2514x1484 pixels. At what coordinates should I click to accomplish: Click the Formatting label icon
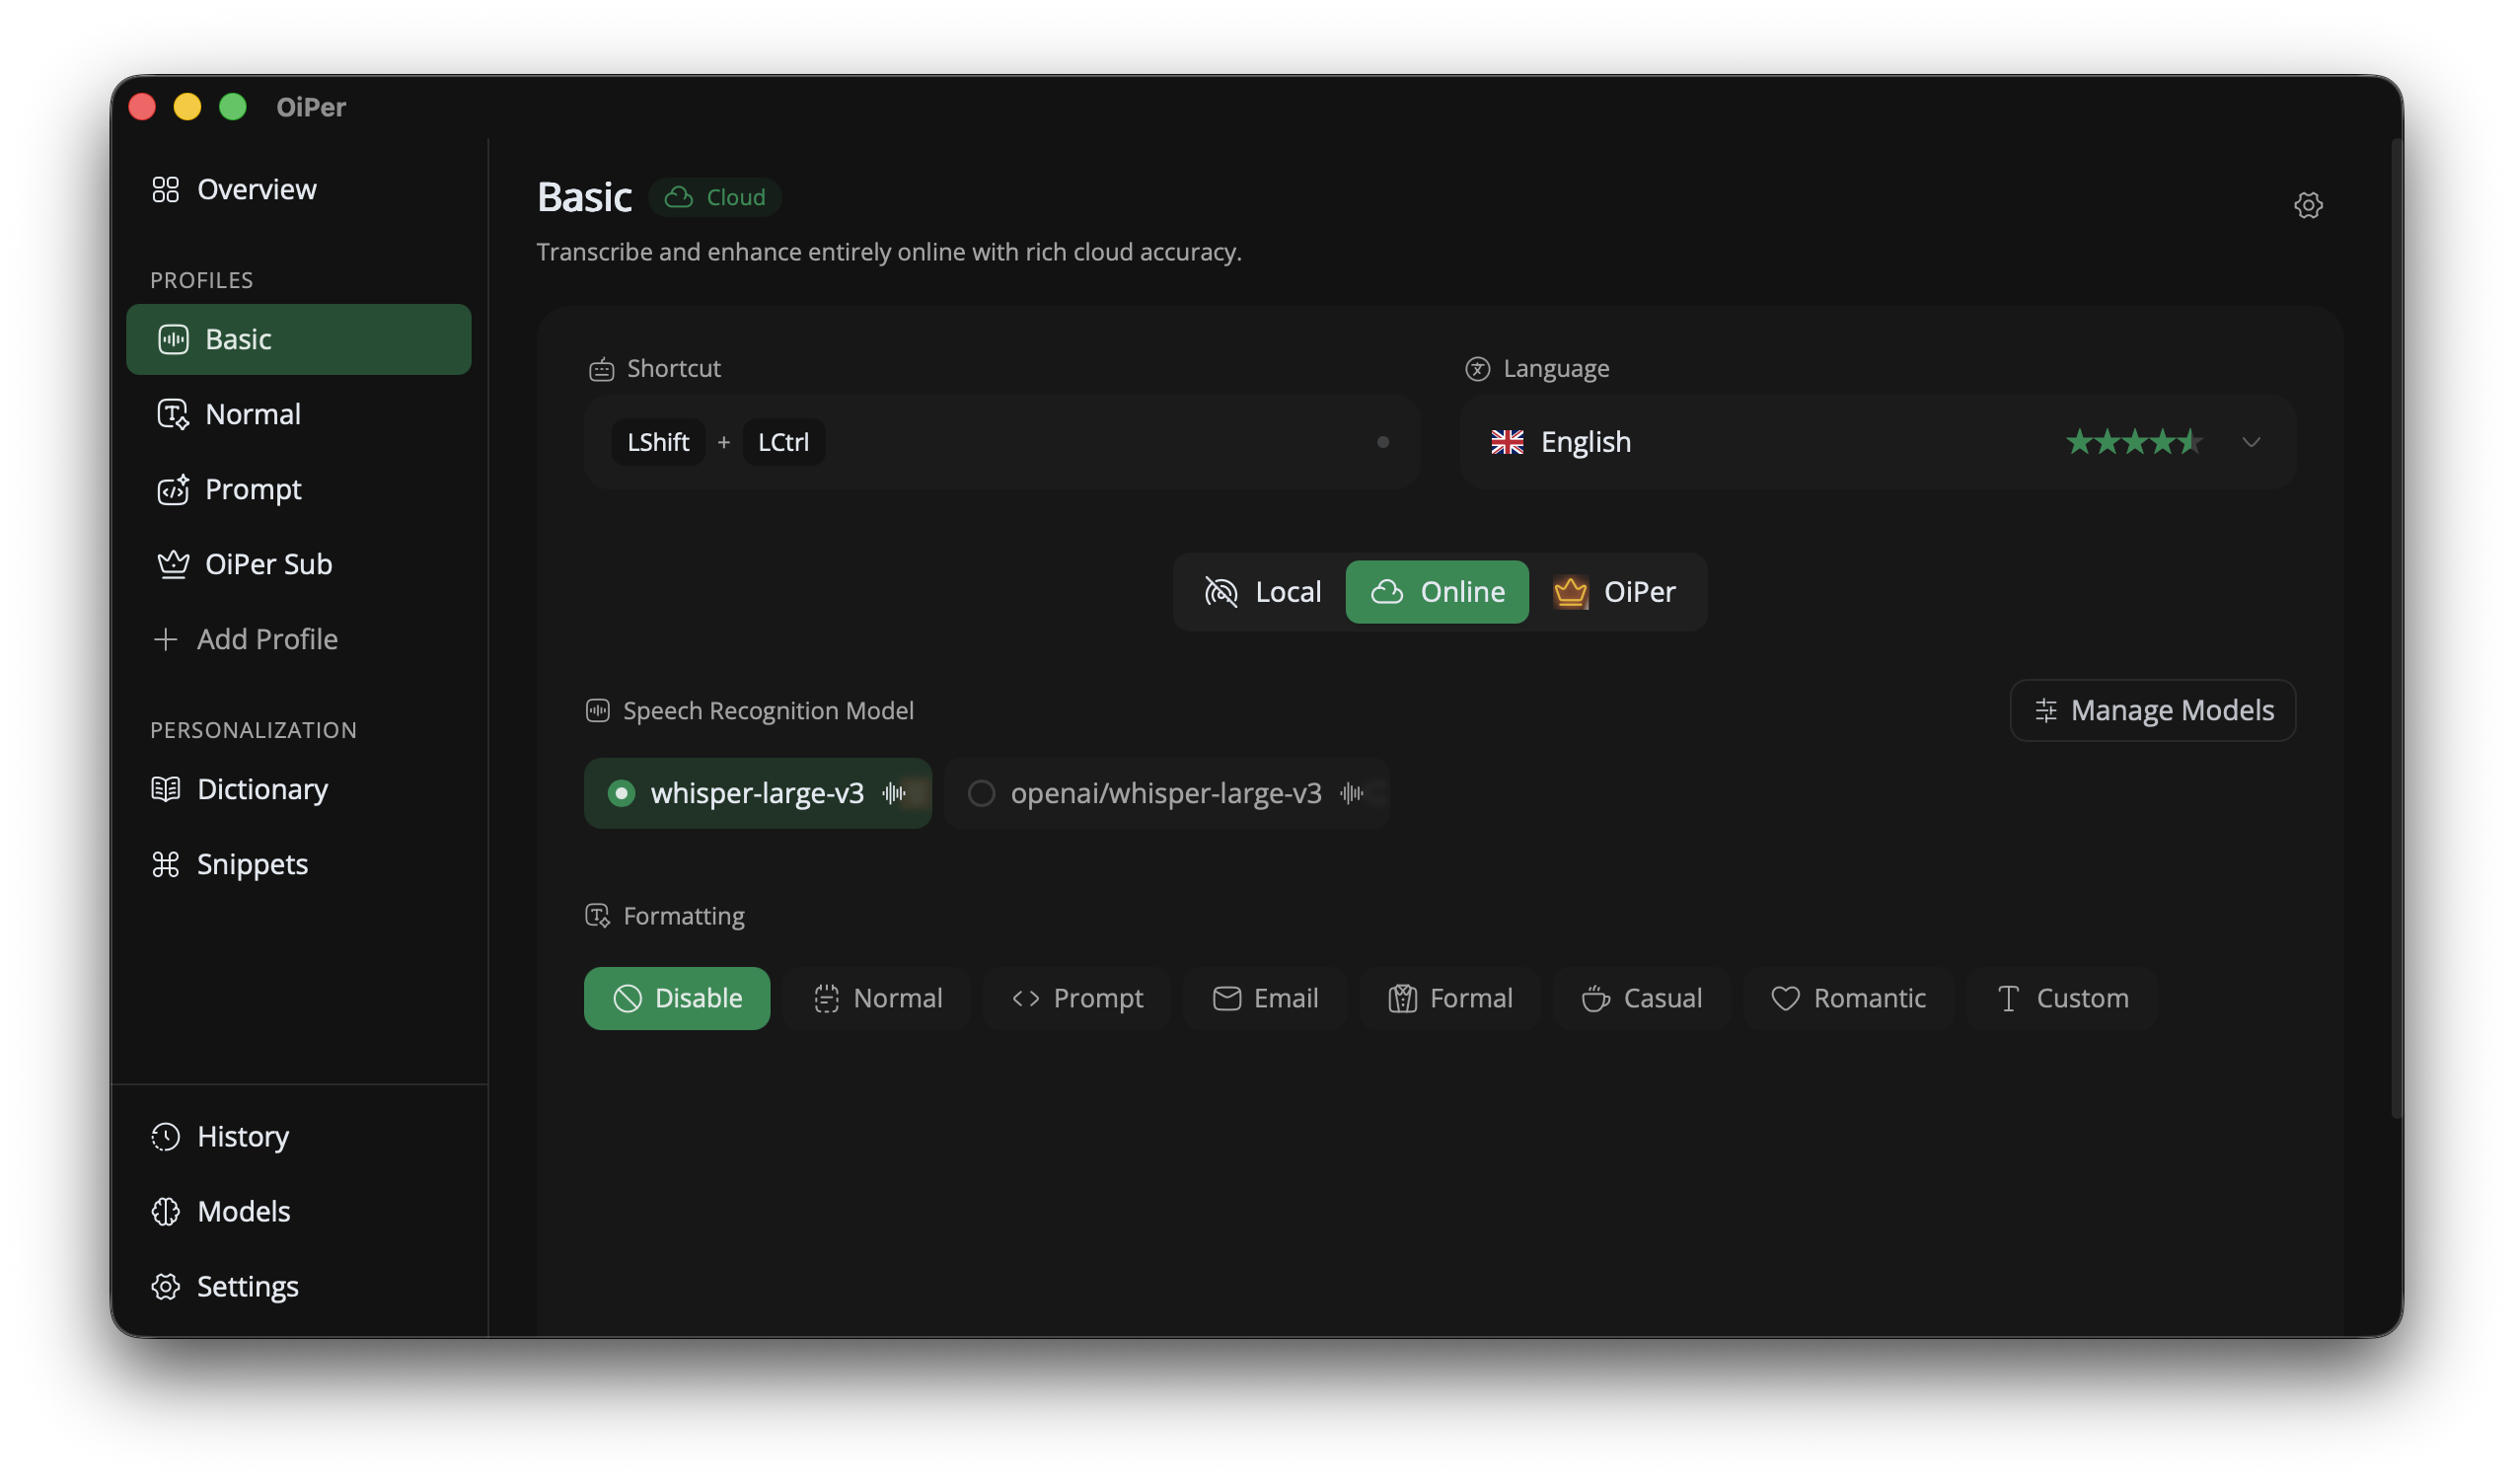coord(597,916)
